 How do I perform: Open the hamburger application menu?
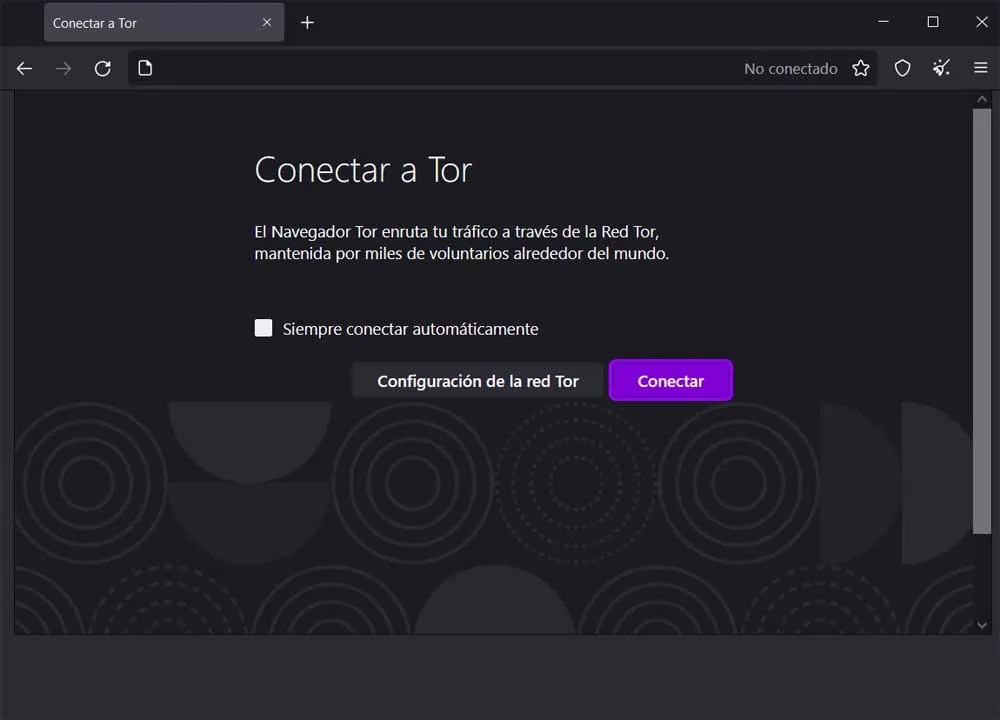coord(981,68)
